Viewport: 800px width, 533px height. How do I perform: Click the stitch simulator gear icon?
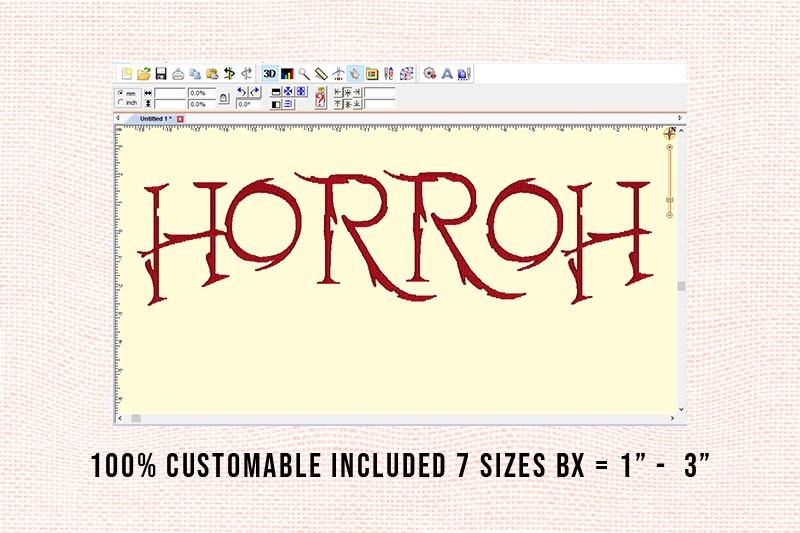tap(430, 74)
